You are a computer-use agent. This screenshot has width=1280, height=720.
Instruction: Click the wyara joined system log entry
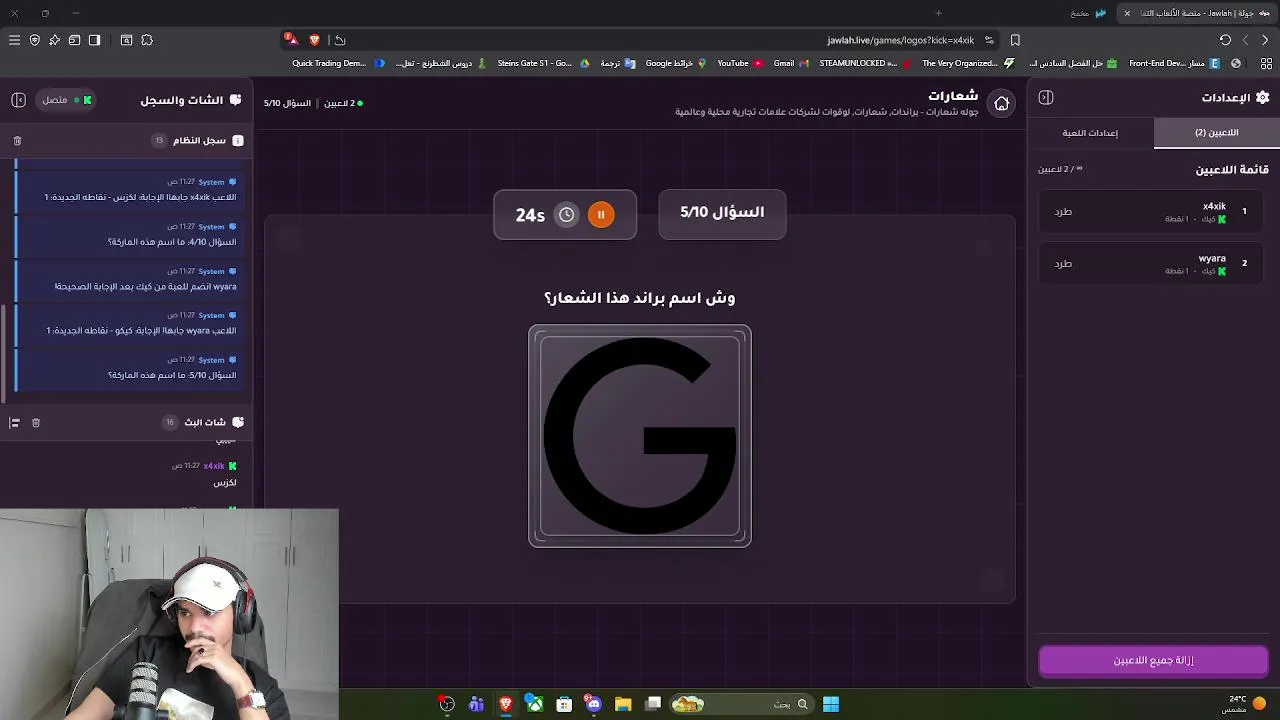pyautogui.click(x=128, y=279)
